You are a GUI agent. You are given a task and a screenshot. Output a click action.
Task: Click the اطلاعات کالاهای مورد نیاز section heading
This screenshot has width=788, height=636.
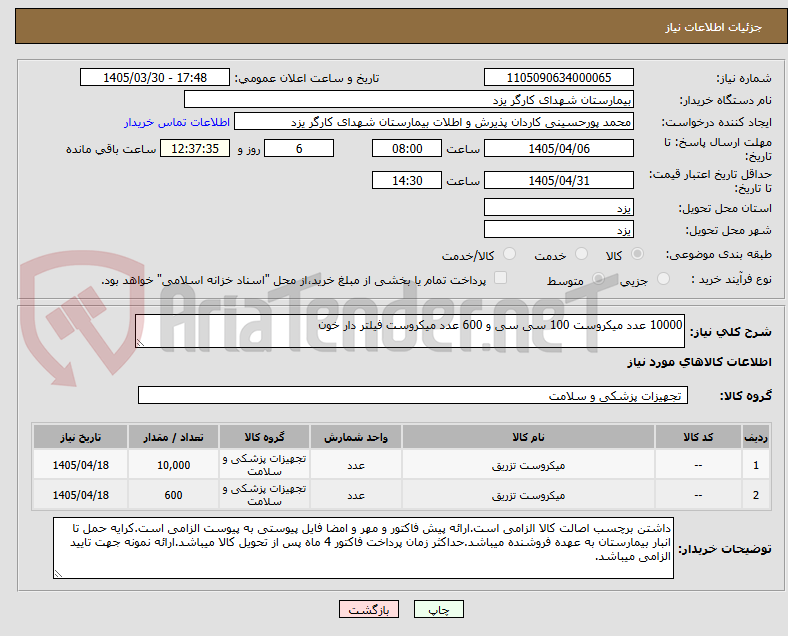(x=699, y=362)
